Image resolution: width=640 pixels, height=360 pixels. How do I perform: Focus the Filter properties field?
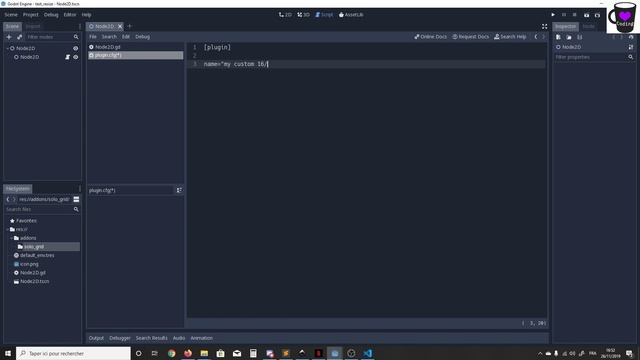(x=594, y=57)
